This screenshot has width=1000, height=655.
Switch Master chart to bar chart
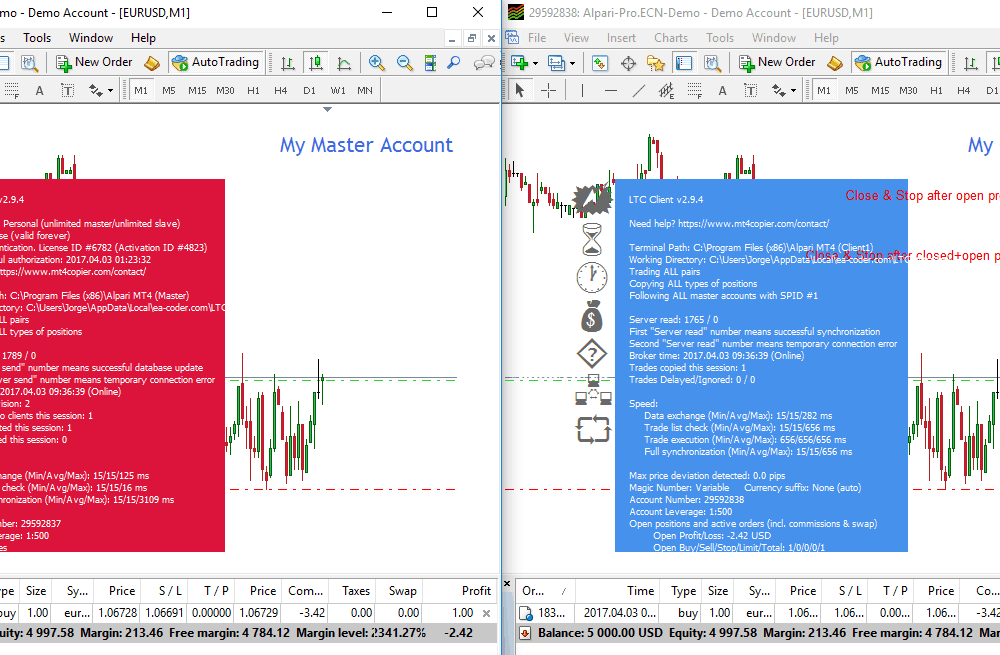[x=288, y=63]
